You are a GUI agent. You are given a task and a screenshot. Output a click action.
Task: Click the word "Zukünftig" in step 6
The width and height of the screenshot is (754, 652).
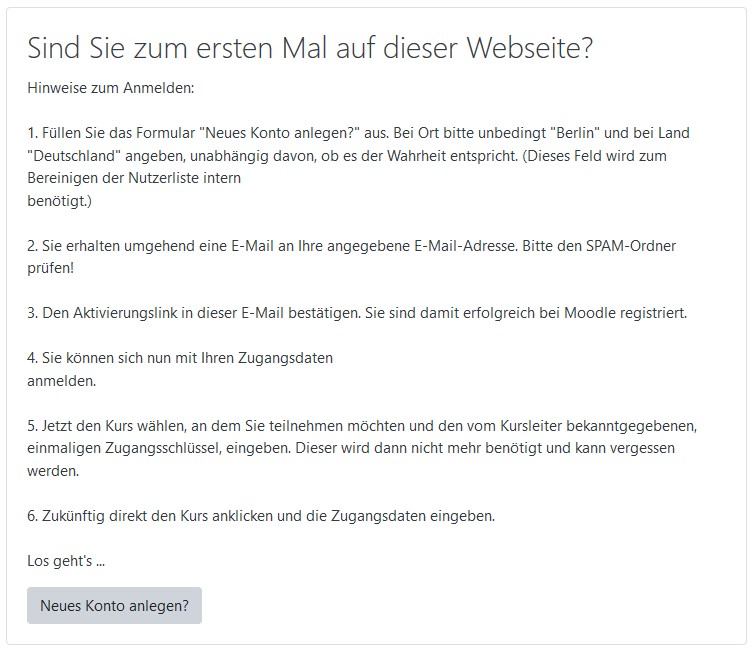tap(75, 516)
